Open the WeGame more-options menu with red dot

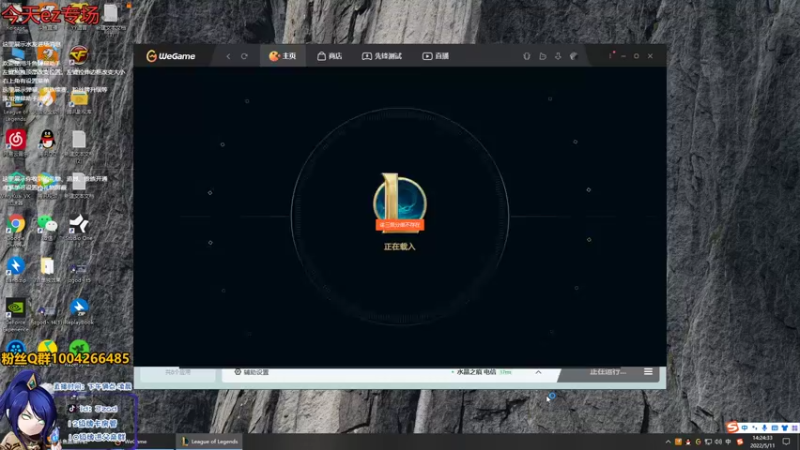point(611,56)
